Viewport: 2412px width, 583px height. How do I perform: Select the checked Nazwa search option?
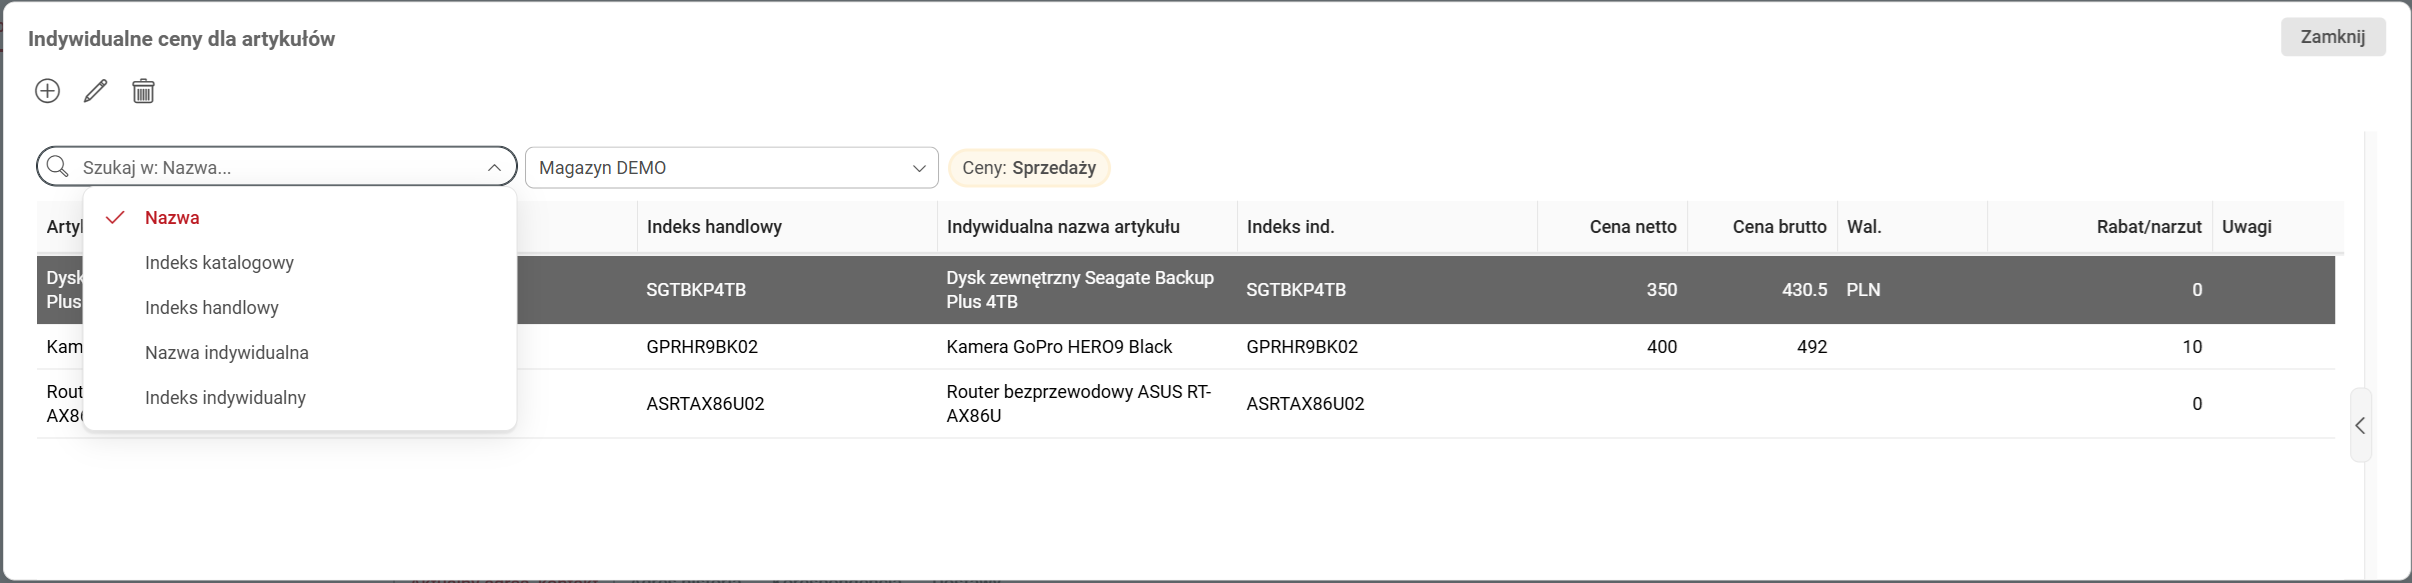(x=172, y=218)
